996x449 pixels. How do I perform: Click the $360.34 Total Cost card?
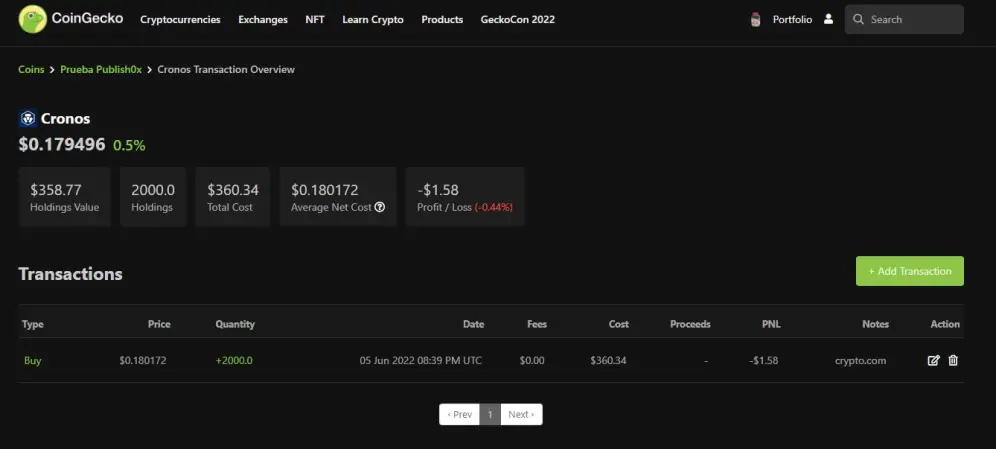coord(232,197)
